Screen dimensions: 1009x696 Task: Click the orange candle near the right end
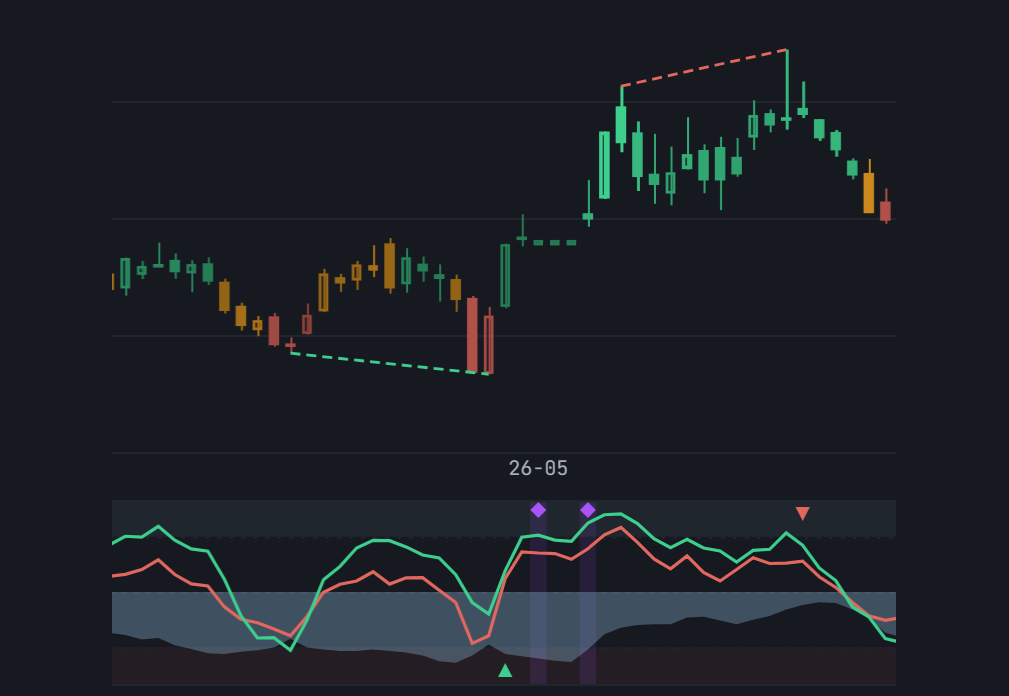point(869,188)
